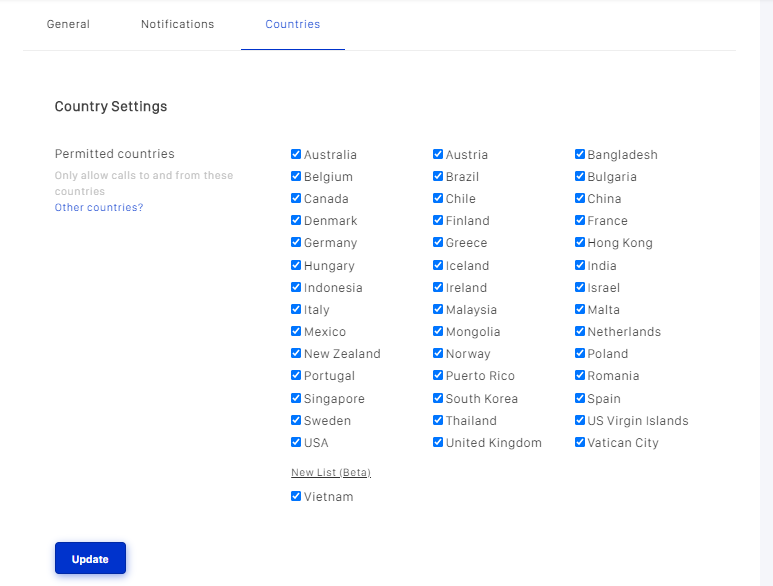Viewport: 773px width, 586px height.
Task: Uncheck the Norway checkbox
Action: 438,353
